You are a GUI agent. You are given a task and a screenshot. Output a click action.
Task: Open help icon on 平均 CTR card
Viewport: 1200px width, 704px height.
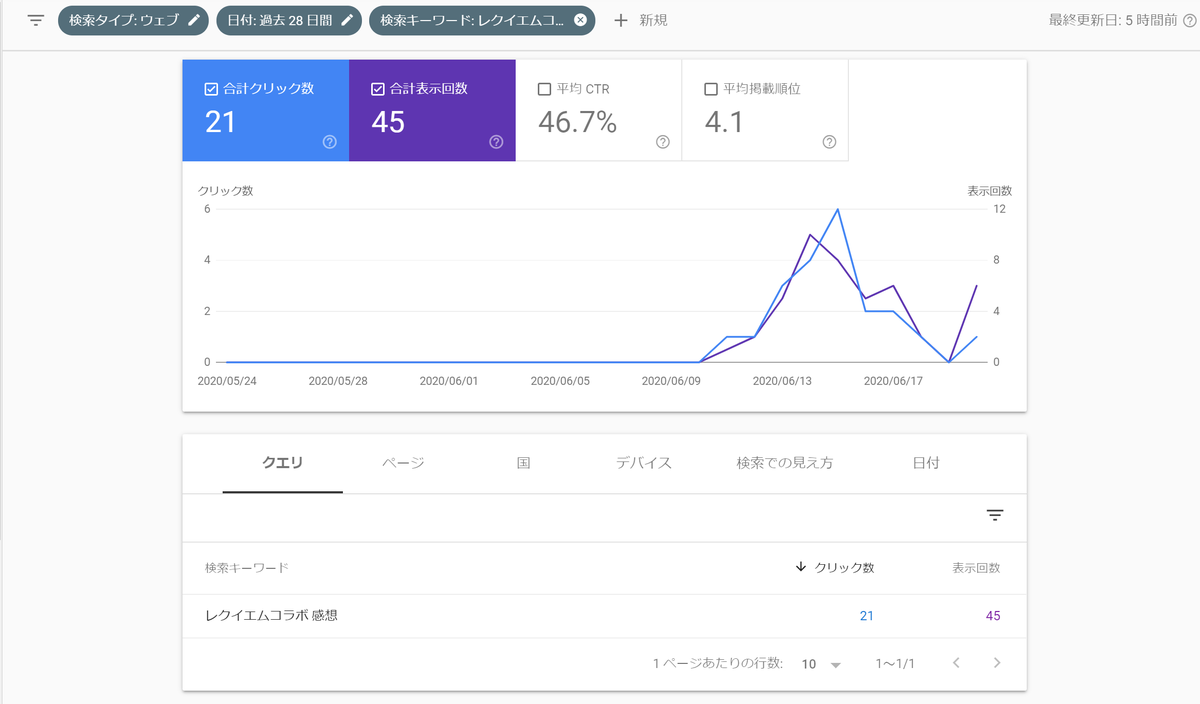click(662, 142)
